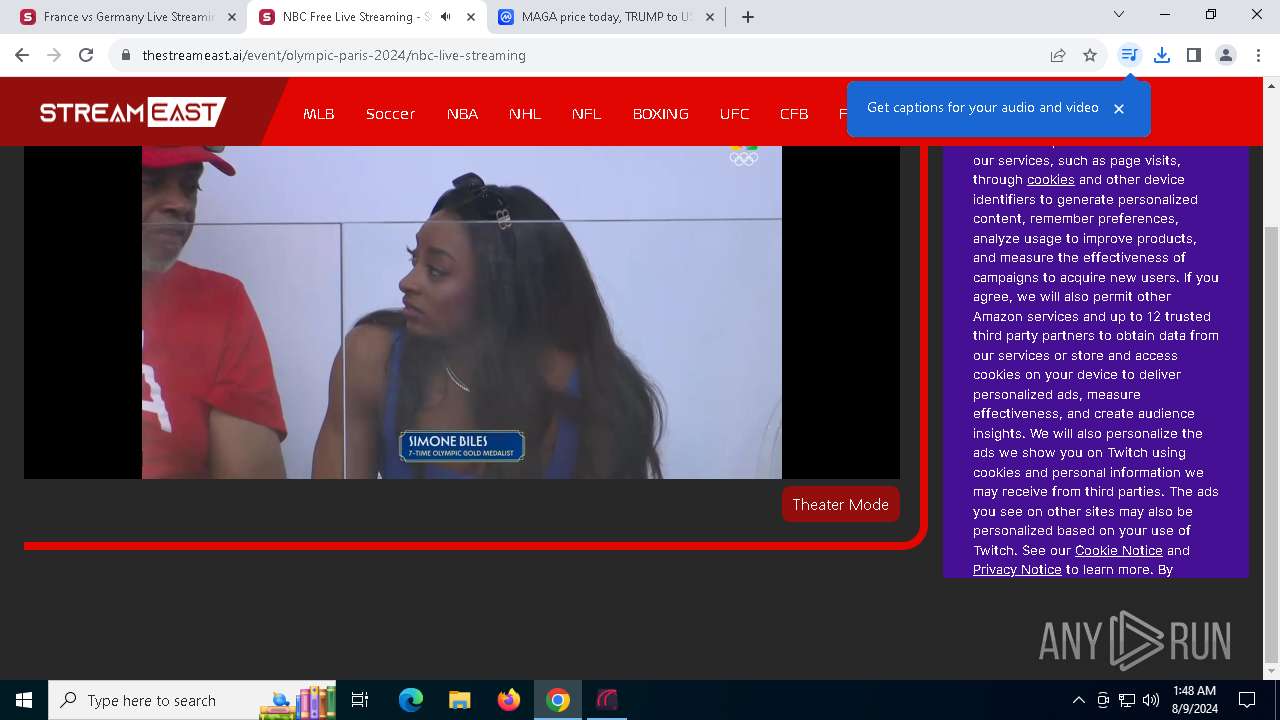The height and width of the screenshot is (720, 1280).
Task: Toggle Chrome side panel icon
Action: click(1194, 55)
